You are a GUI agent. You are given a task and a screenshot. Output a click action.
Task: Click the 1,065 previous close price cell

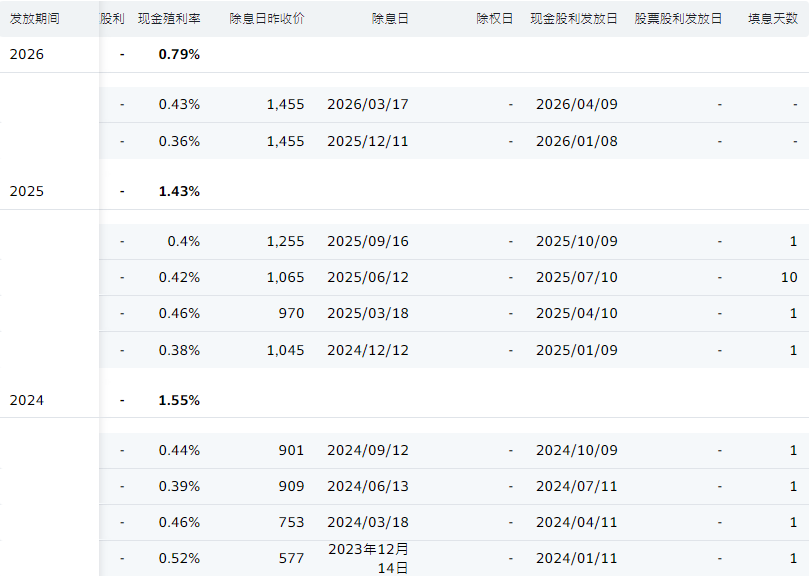pyautogui.click(x=285, y=277)
